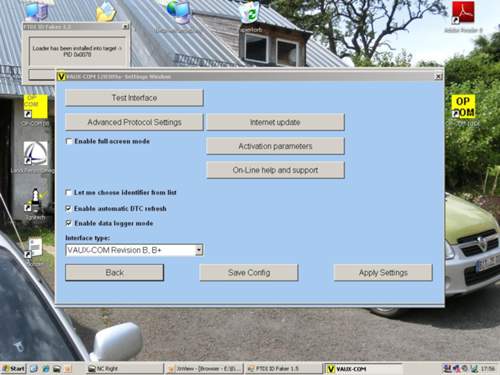Screen dimensions: 500x375
Task: Open the Adobe Reader desktop shortcut
Action: pos(463,13)
